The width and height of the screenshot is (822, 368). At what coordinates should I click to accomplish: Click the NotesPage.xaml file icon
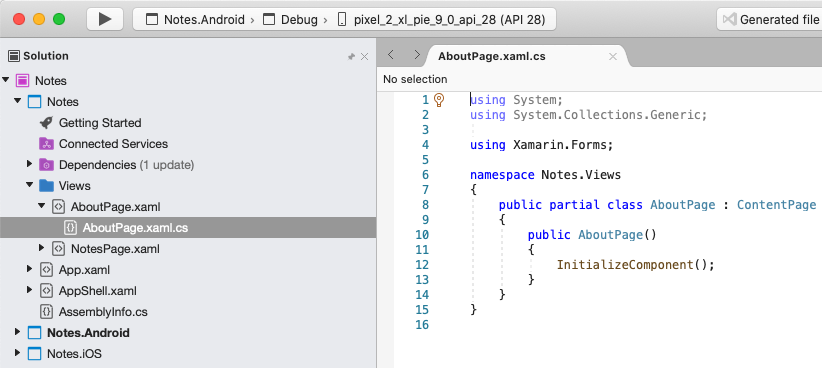[58, 248]
